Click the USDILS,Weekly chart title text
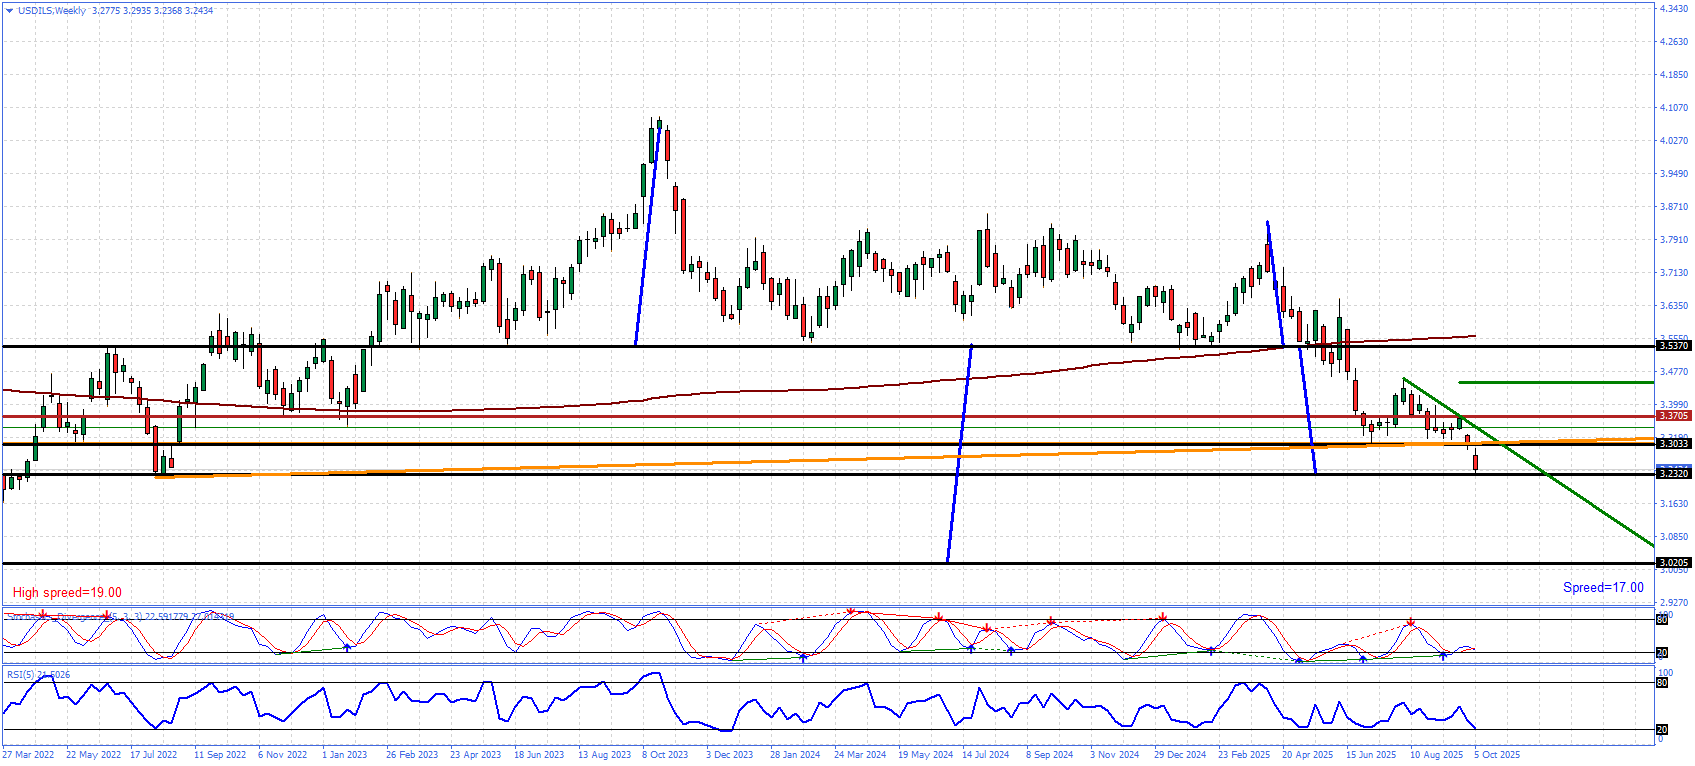Image resolution: width=1695 pixels, height=766 pixels. point(52,11)
